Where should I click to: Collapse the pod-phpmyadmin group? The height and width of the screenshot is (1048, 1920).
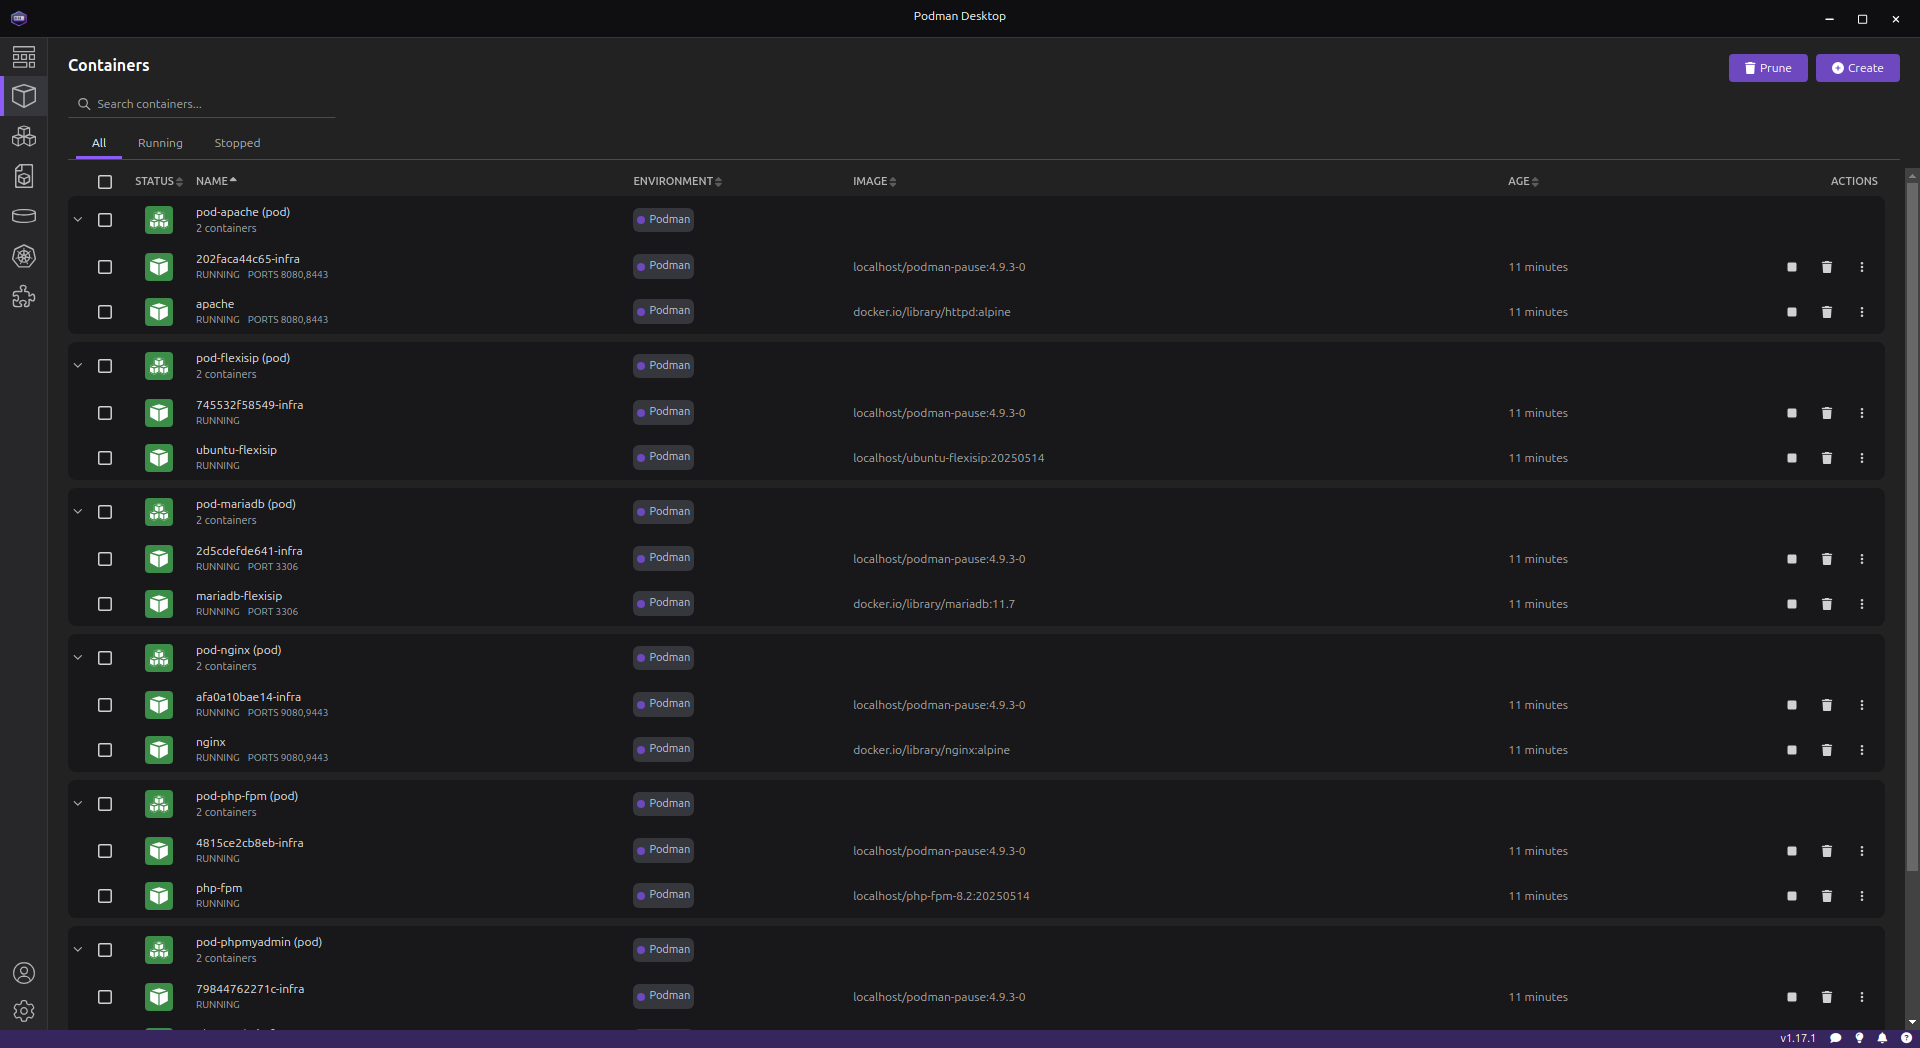(78, 950)
